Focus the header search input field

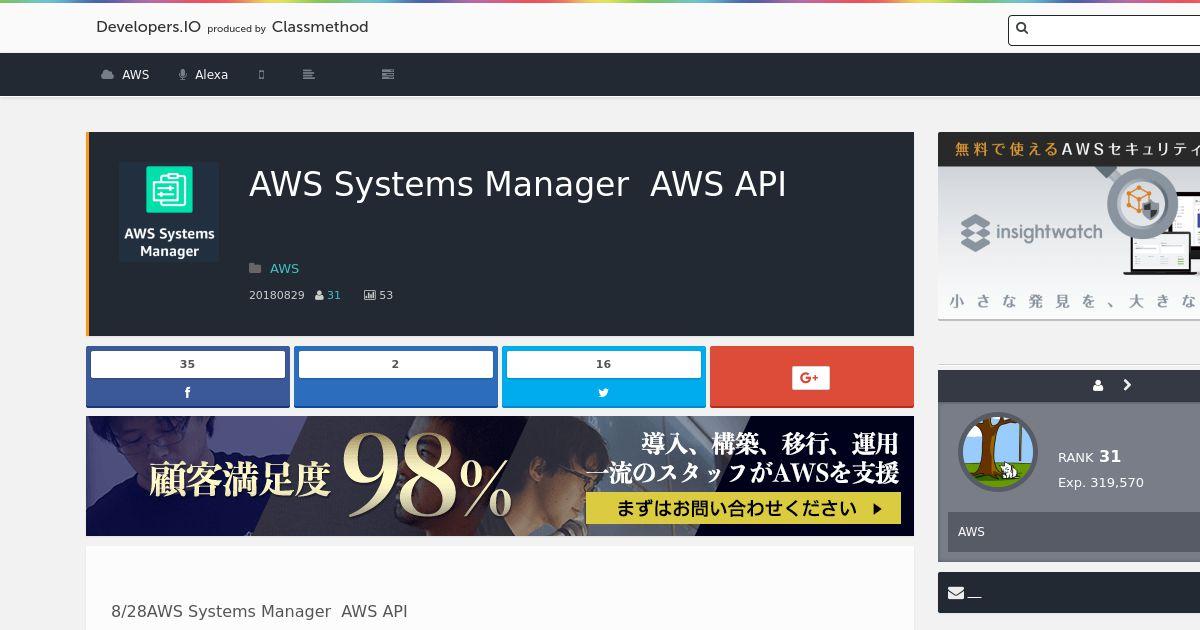[1104, 30]
